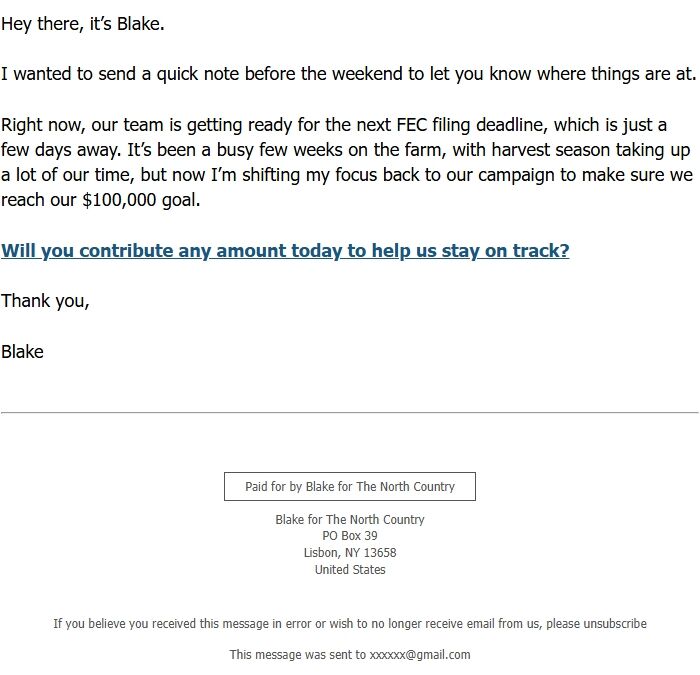
Task: Click the 'PO Box 39' address line
Action: coord(350,536)
